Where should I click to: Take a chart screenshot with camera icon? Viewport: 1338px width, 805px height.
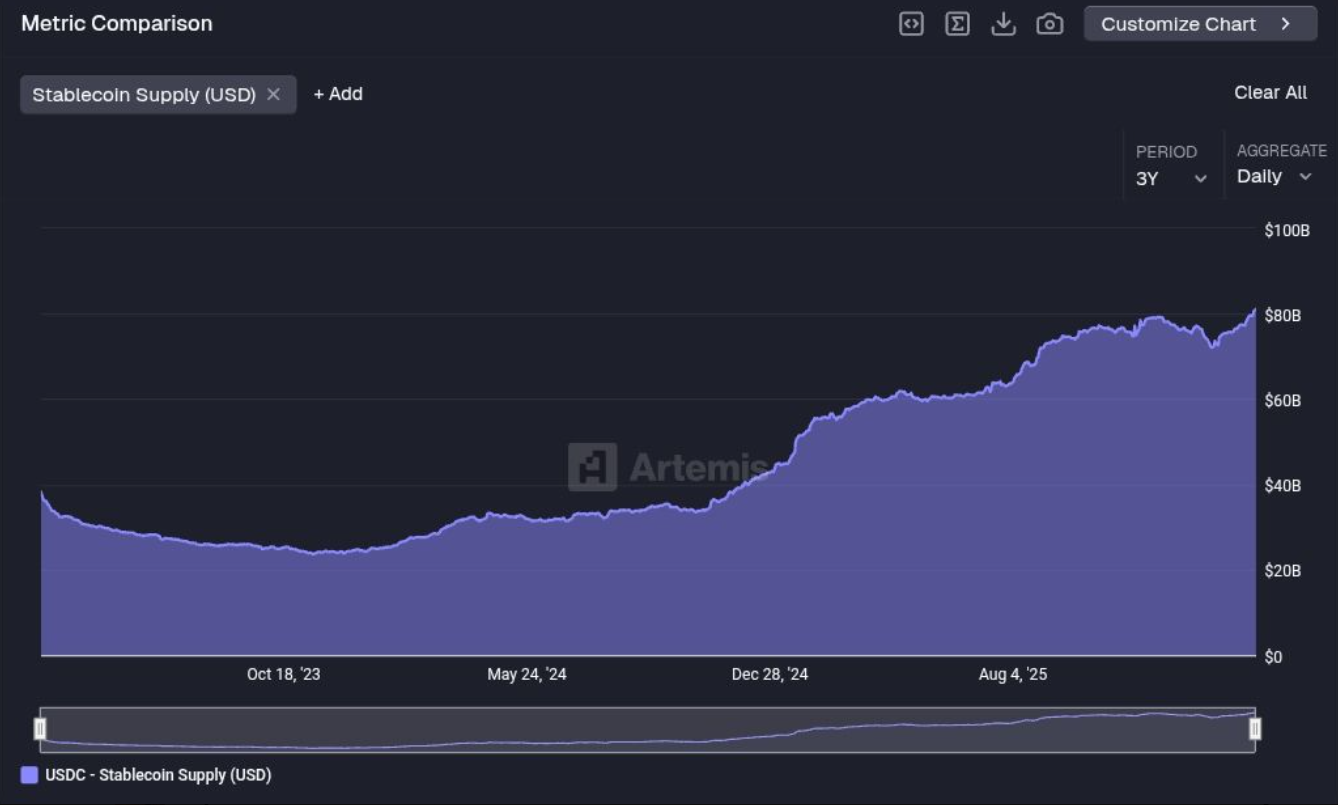1049,24
